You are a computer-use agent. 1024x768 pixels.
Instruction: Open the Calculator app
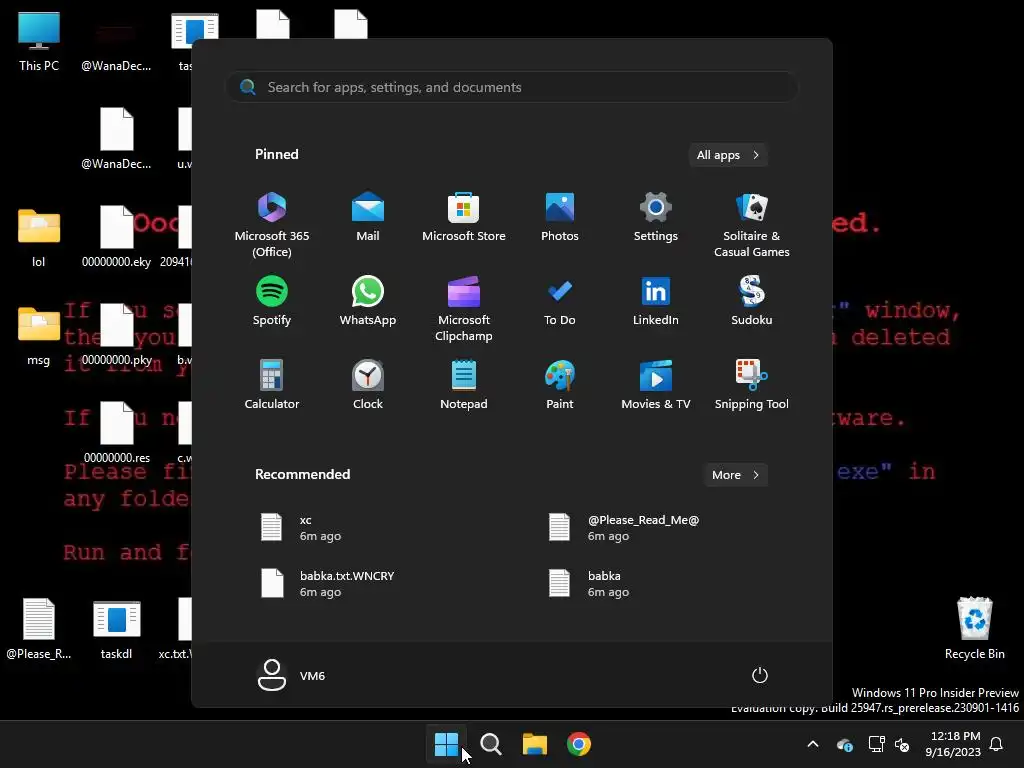[x=272, y=385]
